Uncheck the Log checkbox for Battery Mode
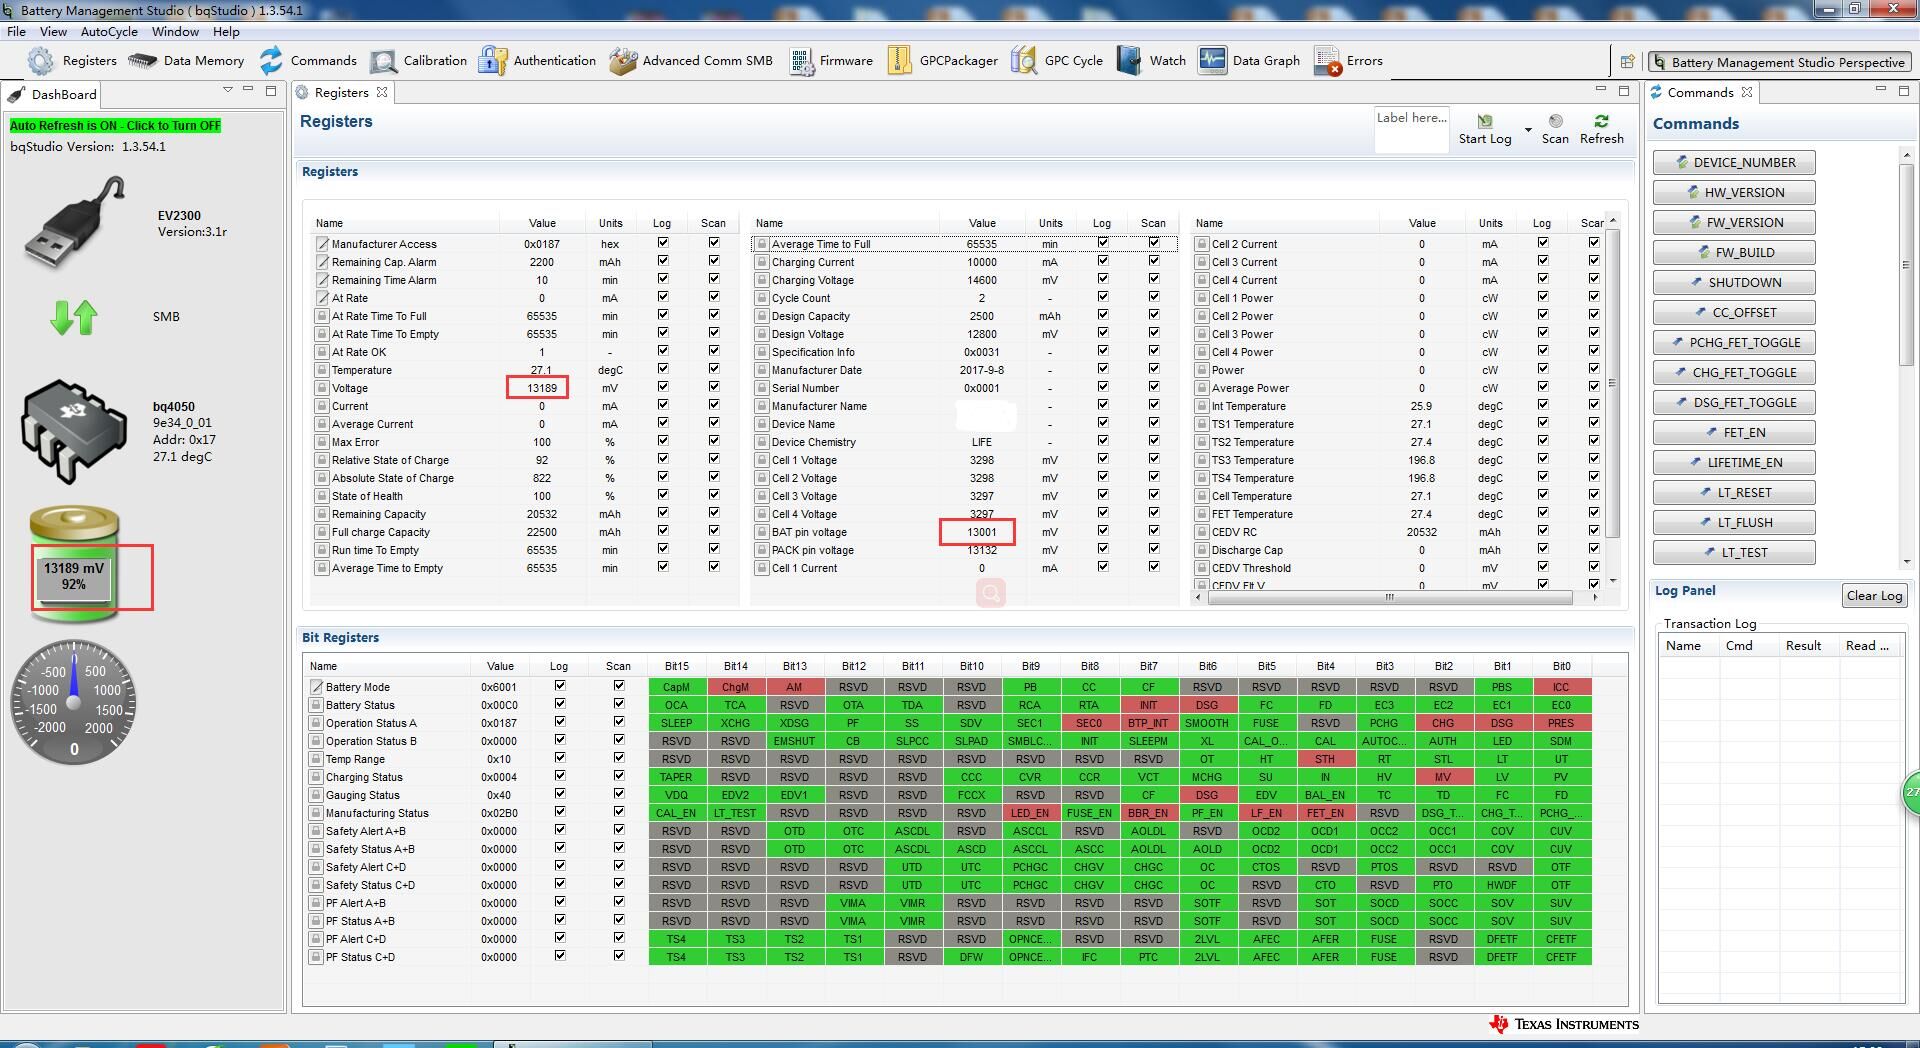Image resolution: width=1920 pixels, height=1048 pixels. pyautogui.click(x=560, y=686)
